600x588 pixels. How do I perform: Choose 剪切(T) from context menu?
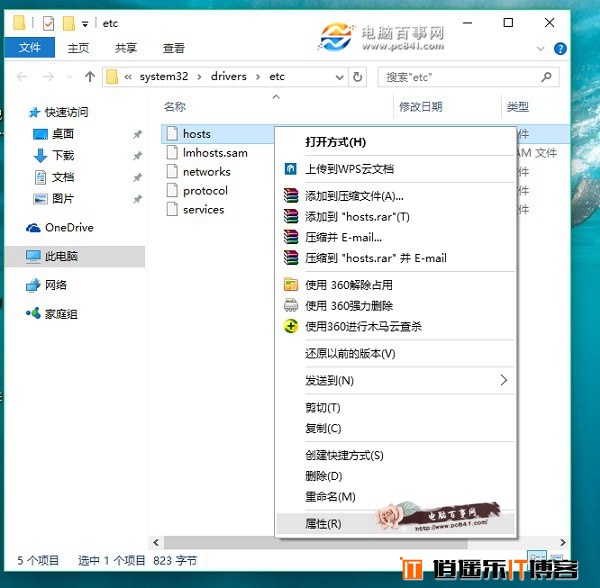396,407
